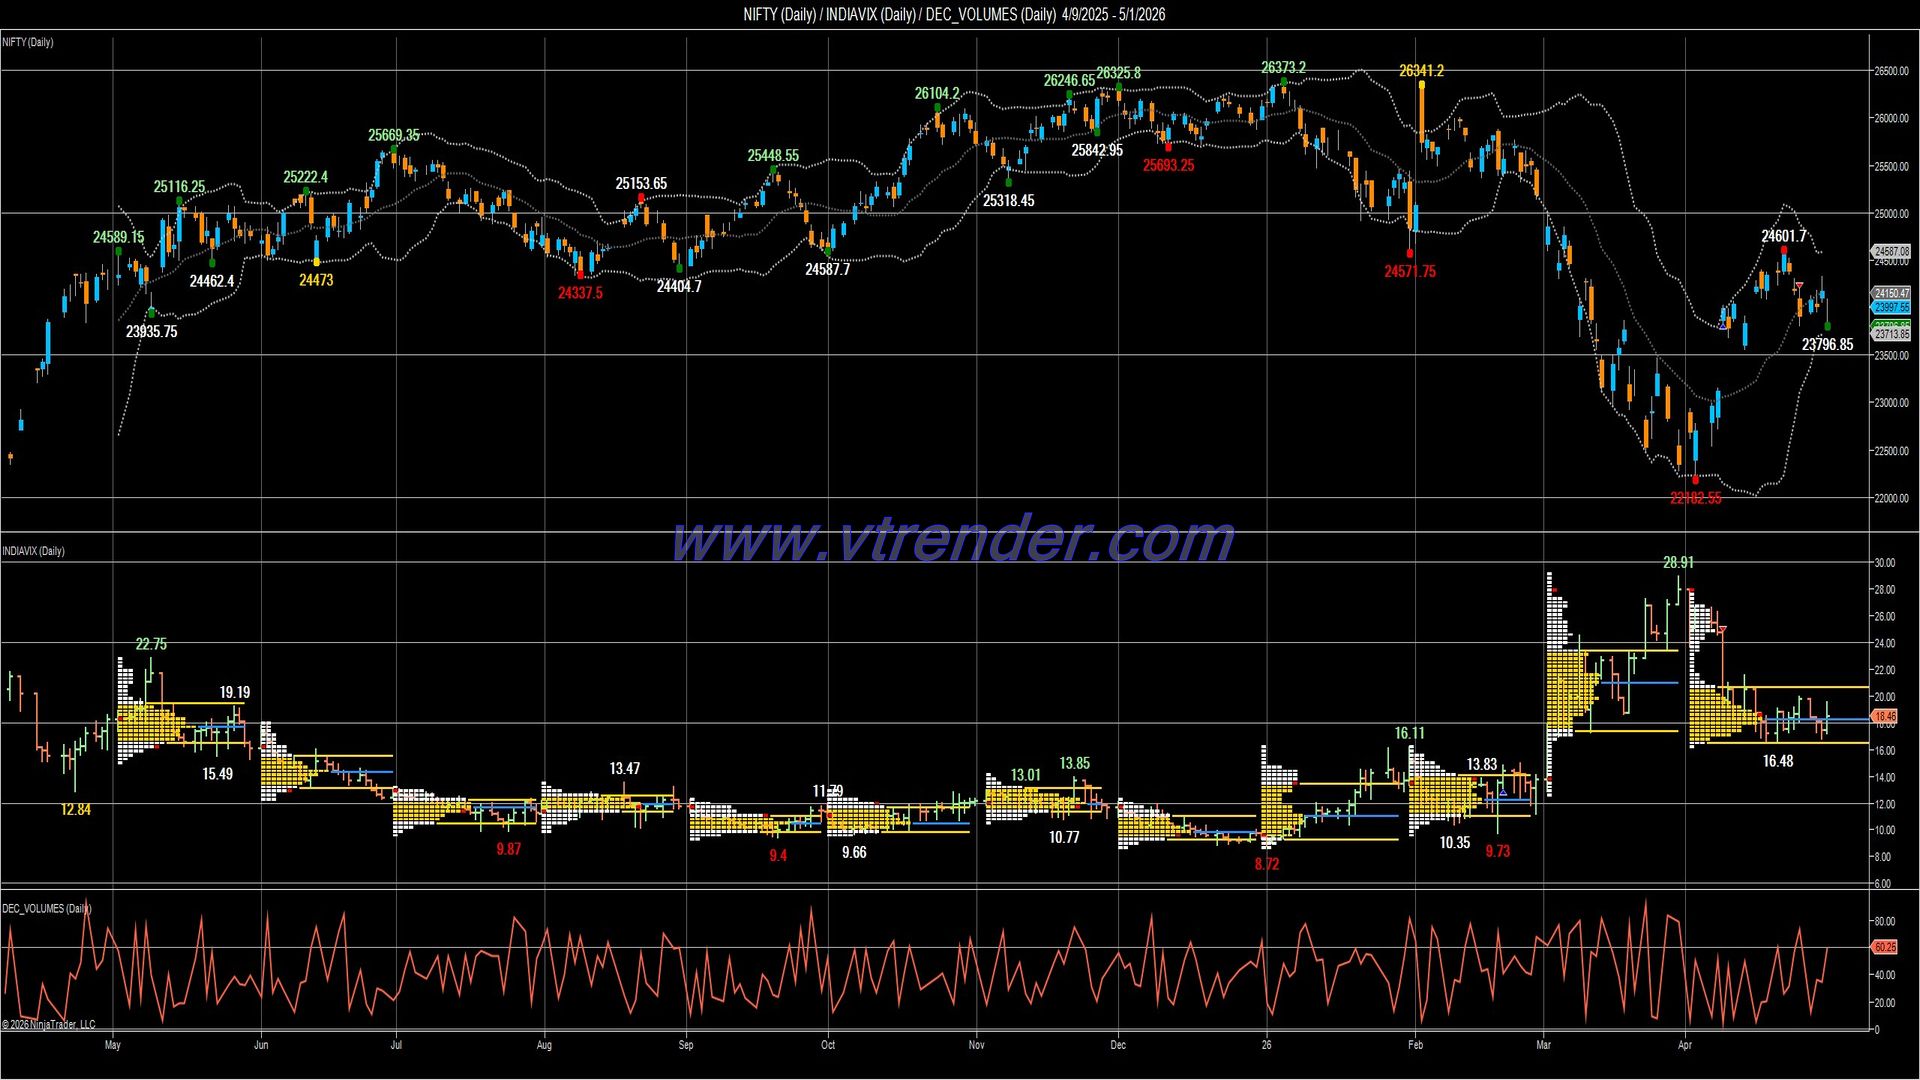Select the NIFTY (Daily) panel label
Image resolution: width=1920 pixels, height=1080 pixels.
pos(28,42)
